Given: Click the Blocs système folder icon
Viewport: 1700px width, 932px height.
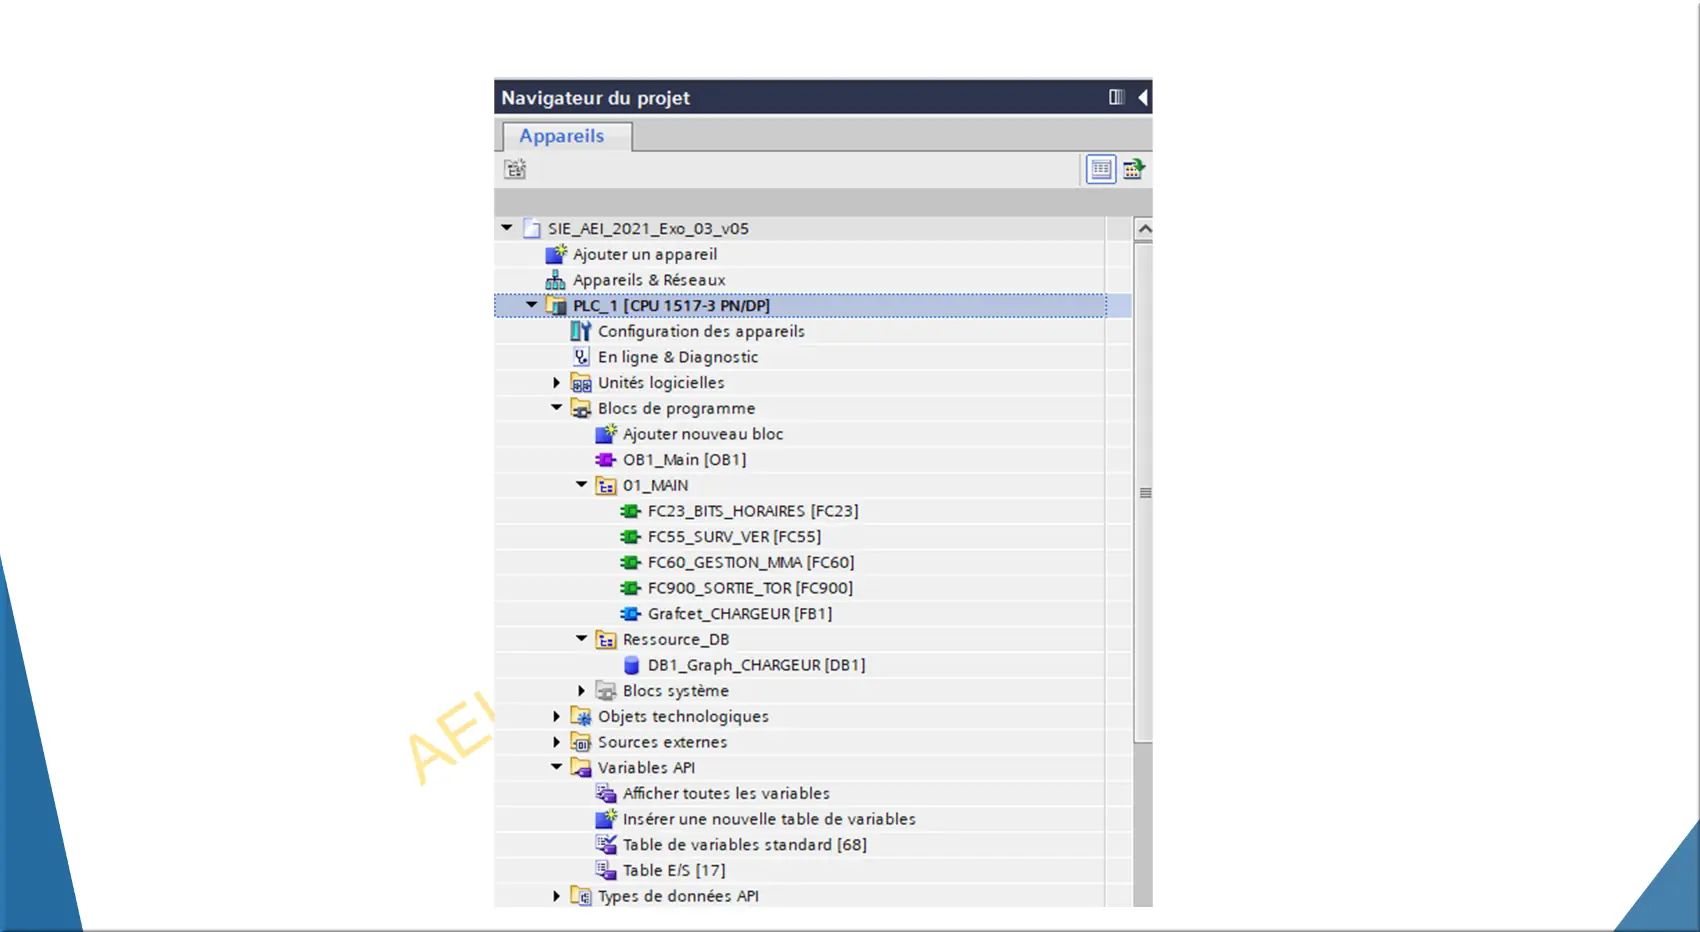Looking at the screenshot, I should point(606,691).
